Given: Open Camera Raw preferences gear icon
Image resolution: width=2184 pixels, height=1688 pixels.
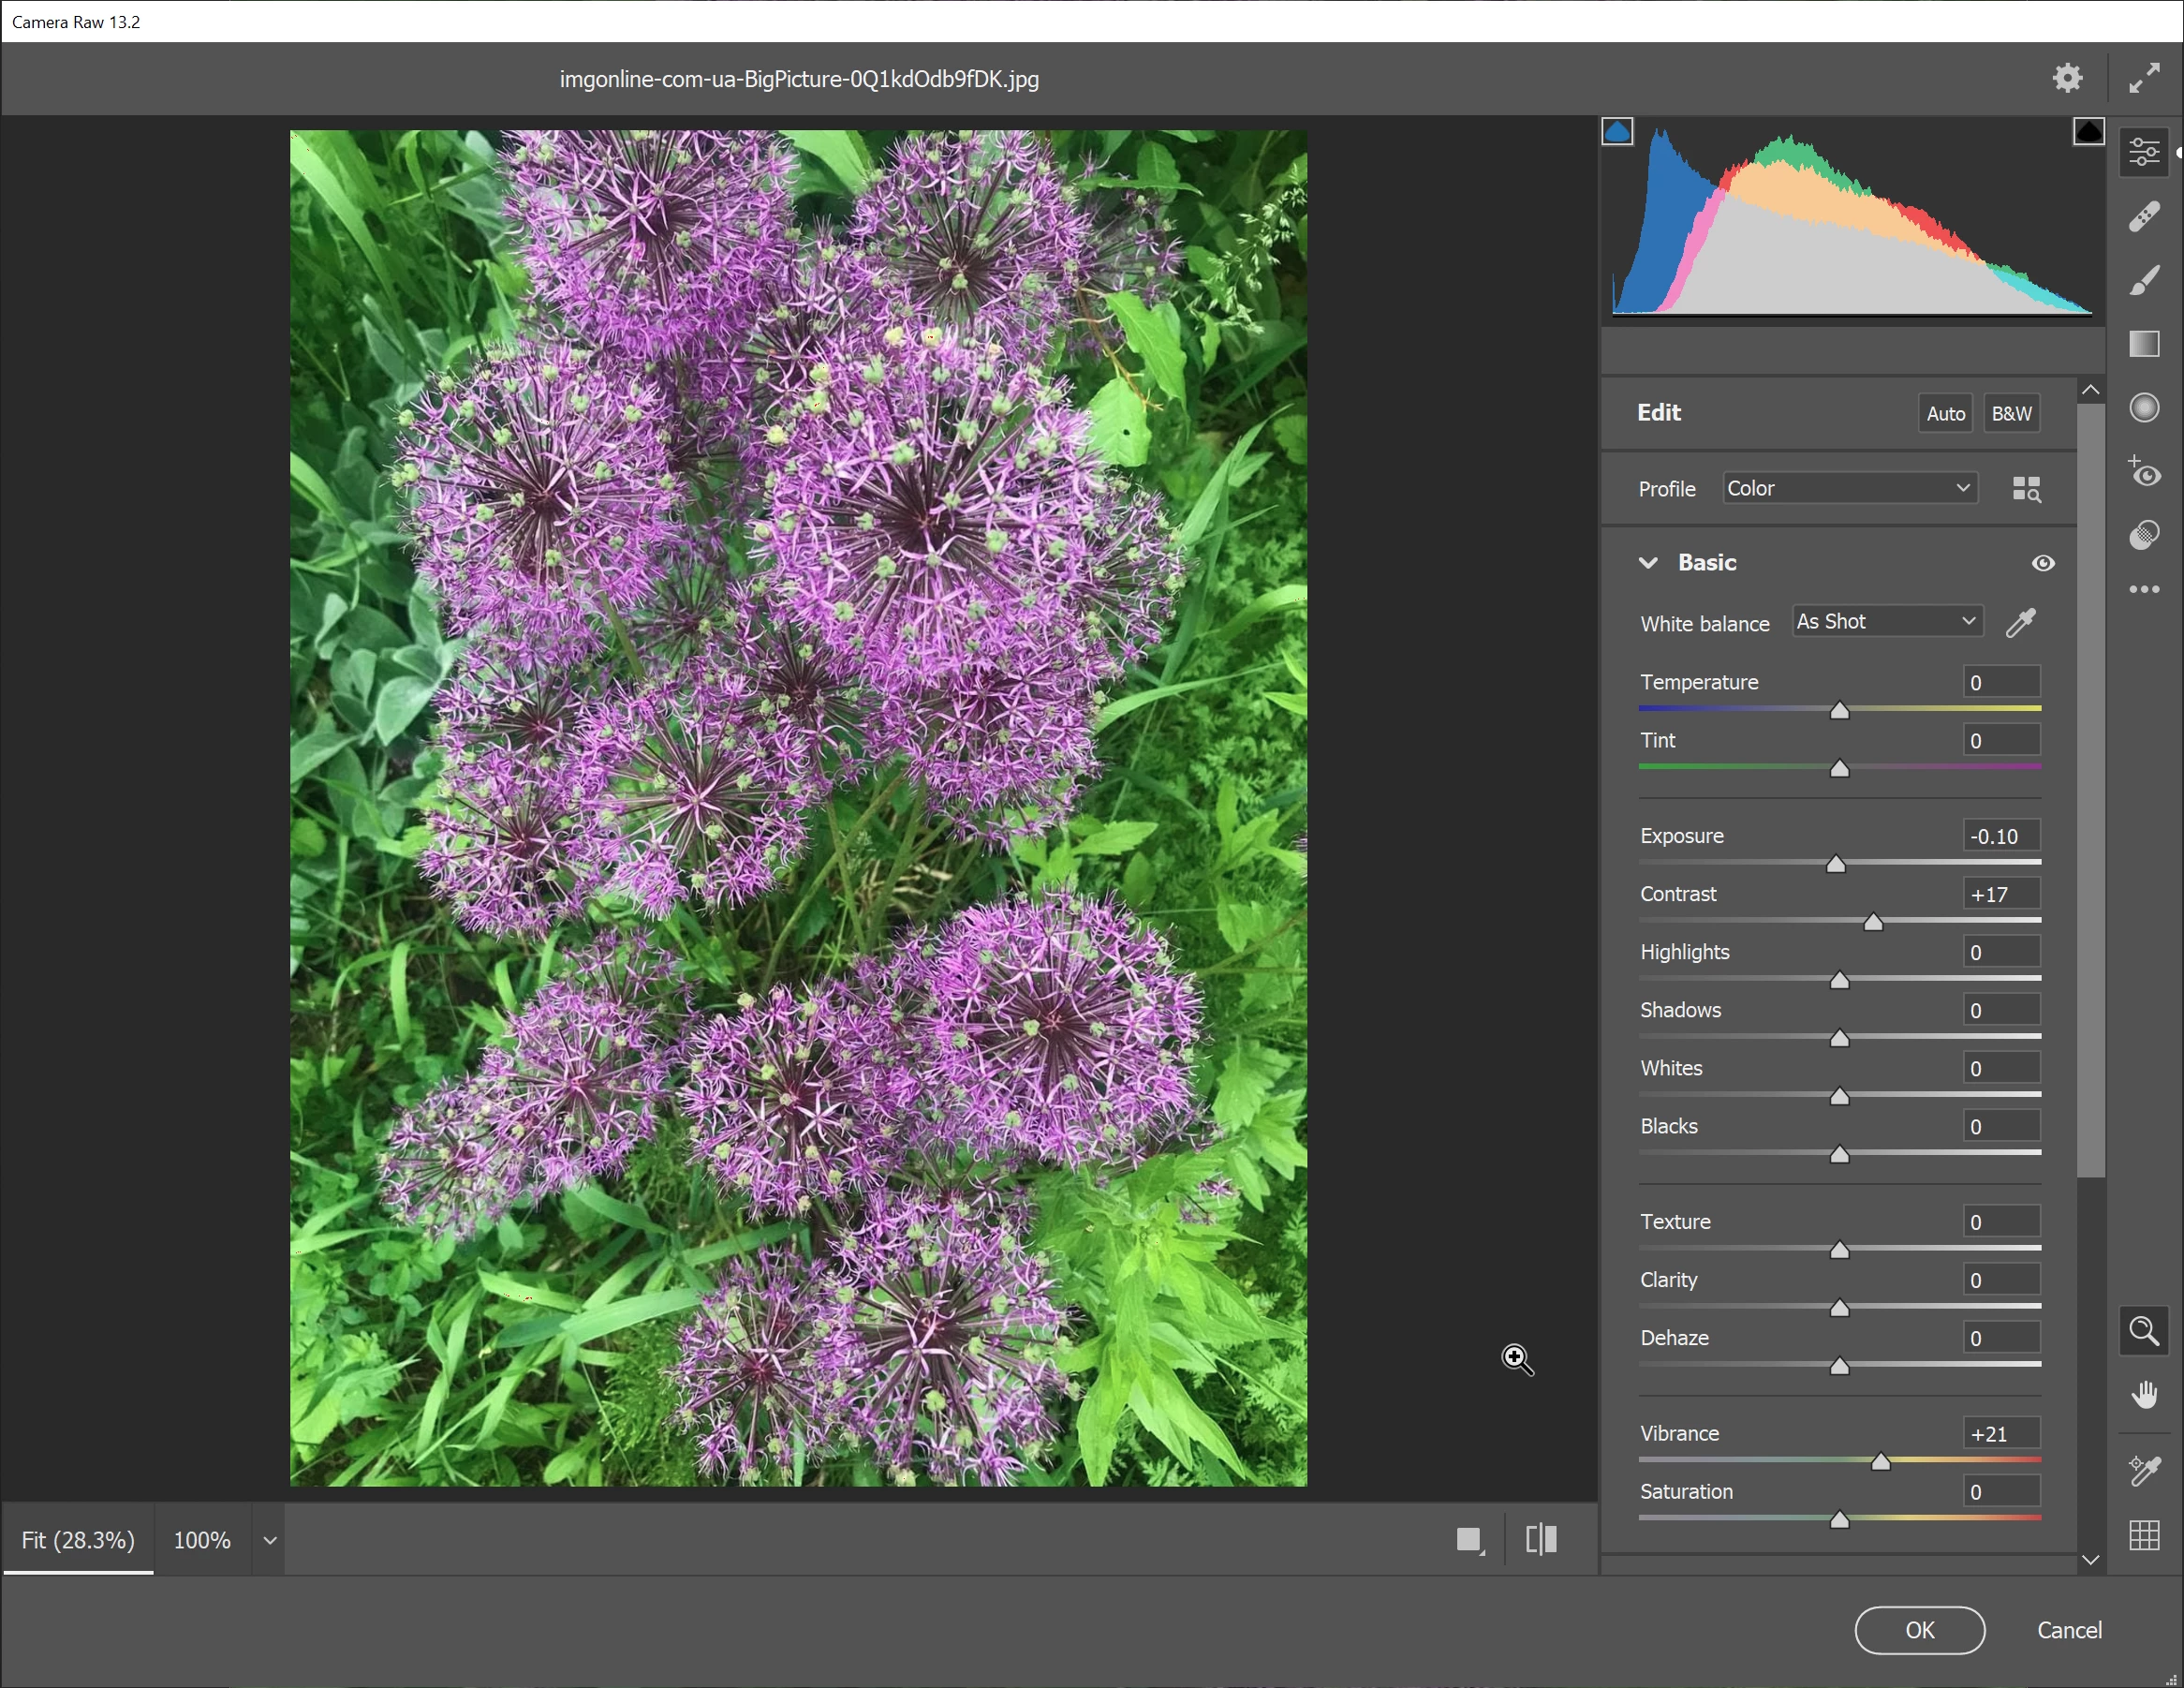Looking at the screenshot, I should [2067, 78].
